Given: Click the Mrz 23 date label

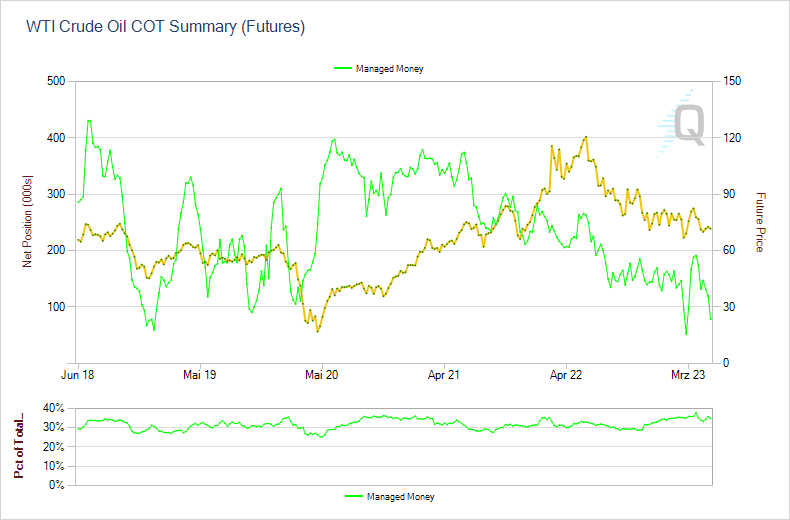Looking at the screenshot, I should point(688,375).
